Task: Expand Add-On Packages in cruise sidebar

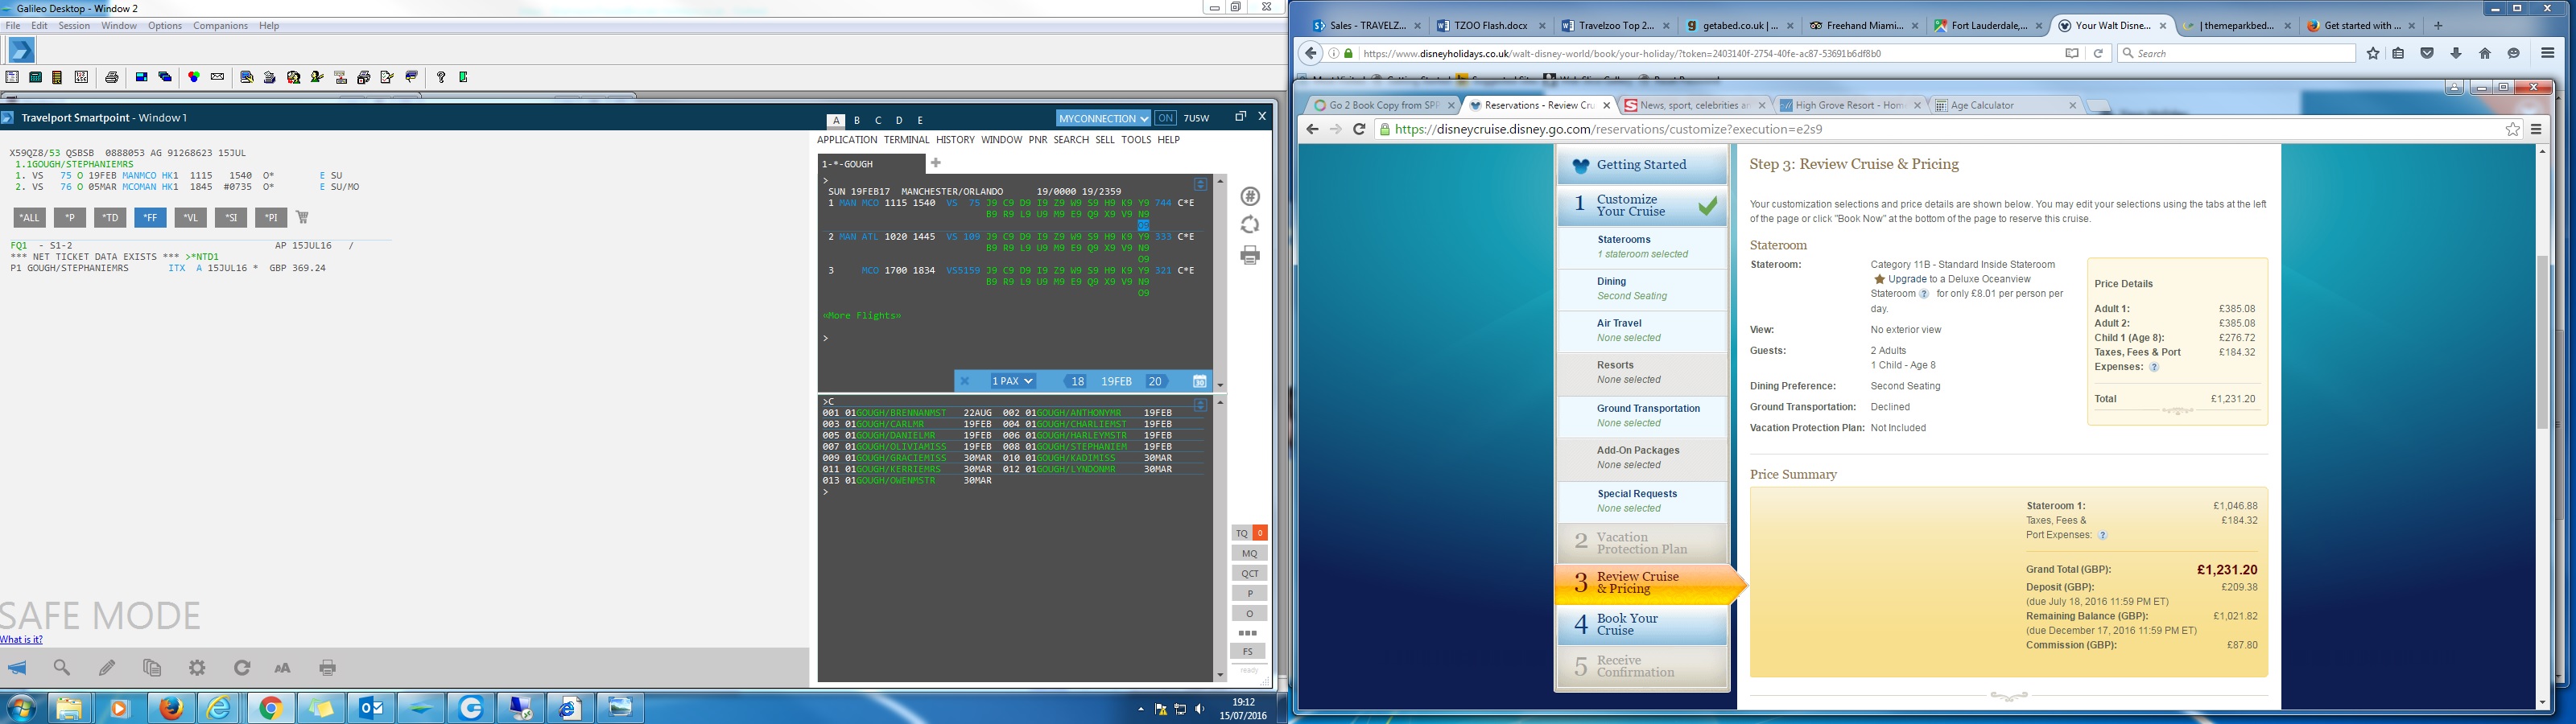Action: coord(1642,458)
